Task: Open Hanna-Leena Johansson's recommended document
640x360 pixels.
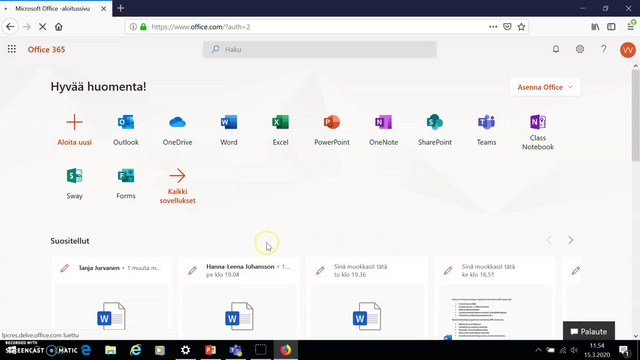Action: pyautogui.click(x=239, y=298)
